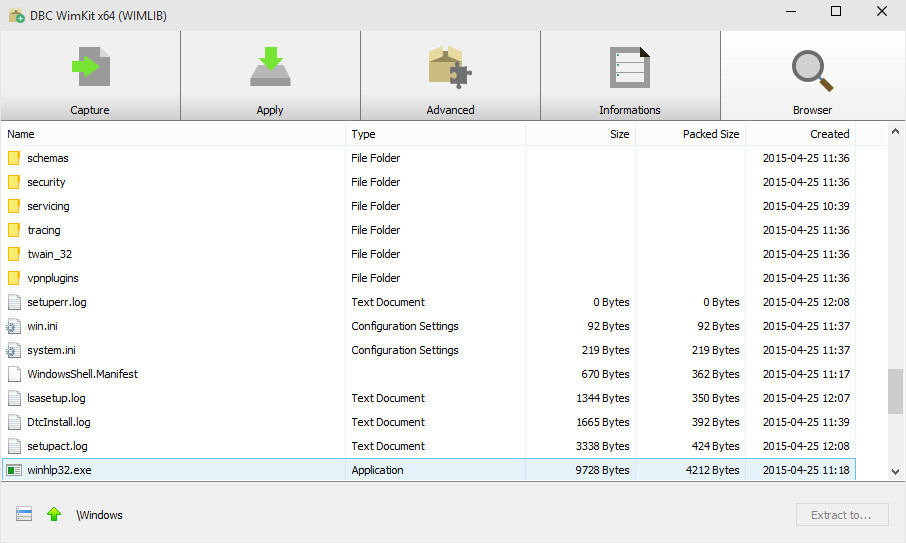Click created date 2015-04-25 10:39 of servicing
906x543 pixels.
pyautogui.click(x=806, y=206)
